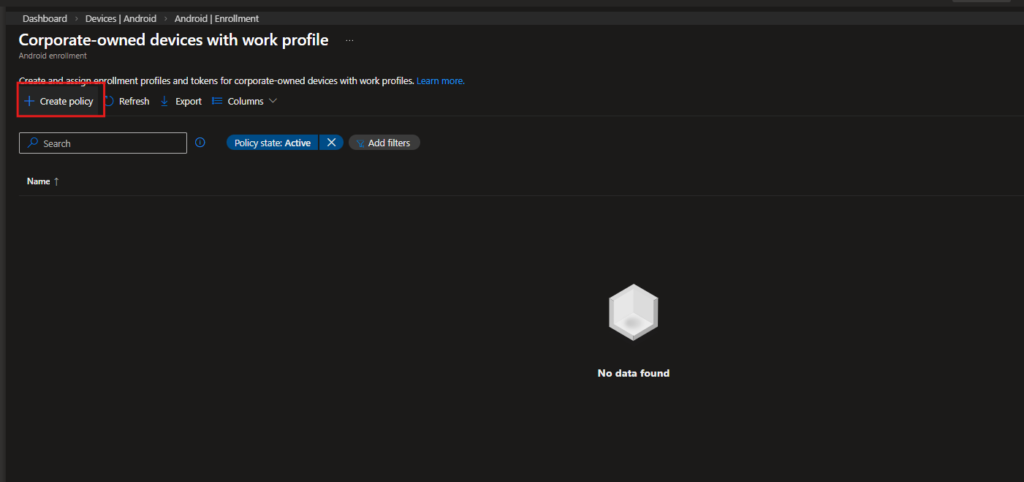This screenshot has height=482, width=1024.
Task: Click the Export download arrow icon
Action: tap(165, 101)
